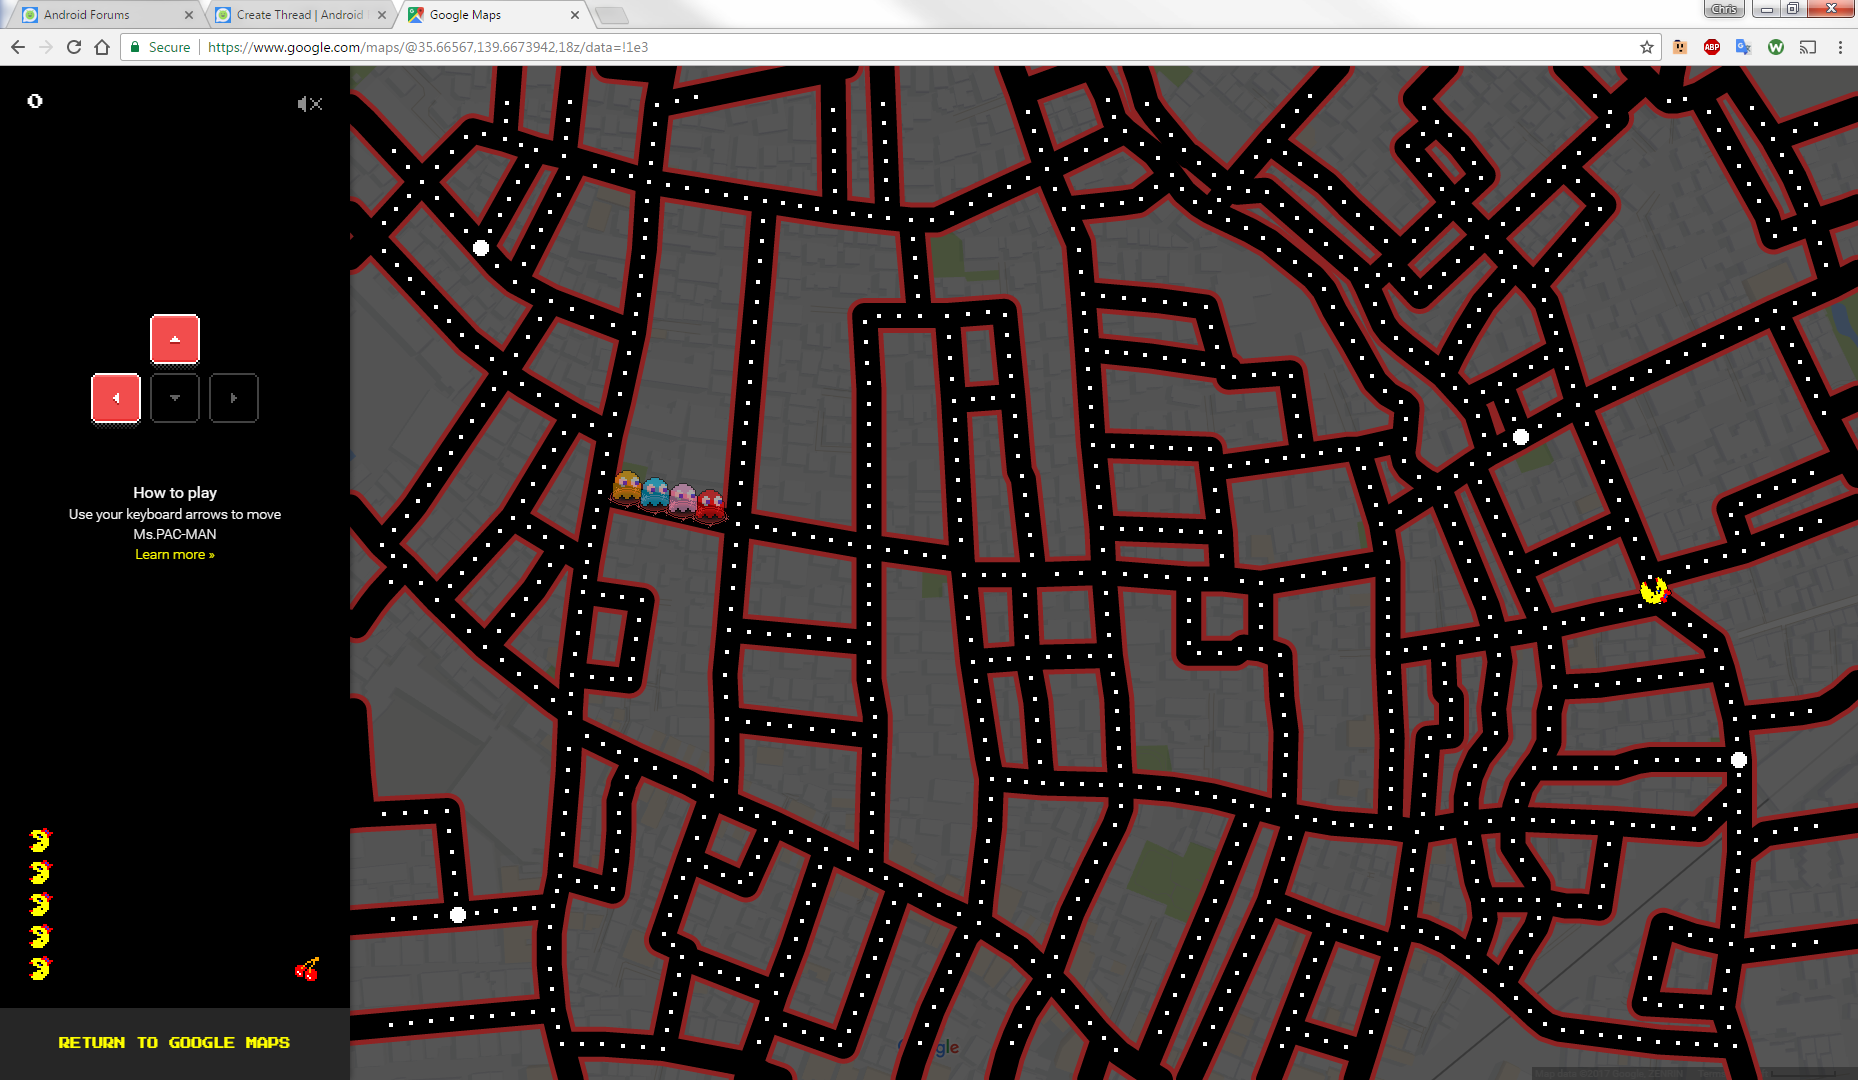This screenshot has height=1080, width=1858.
Task: Click the down arrow control button
Action: pos(175,398)
